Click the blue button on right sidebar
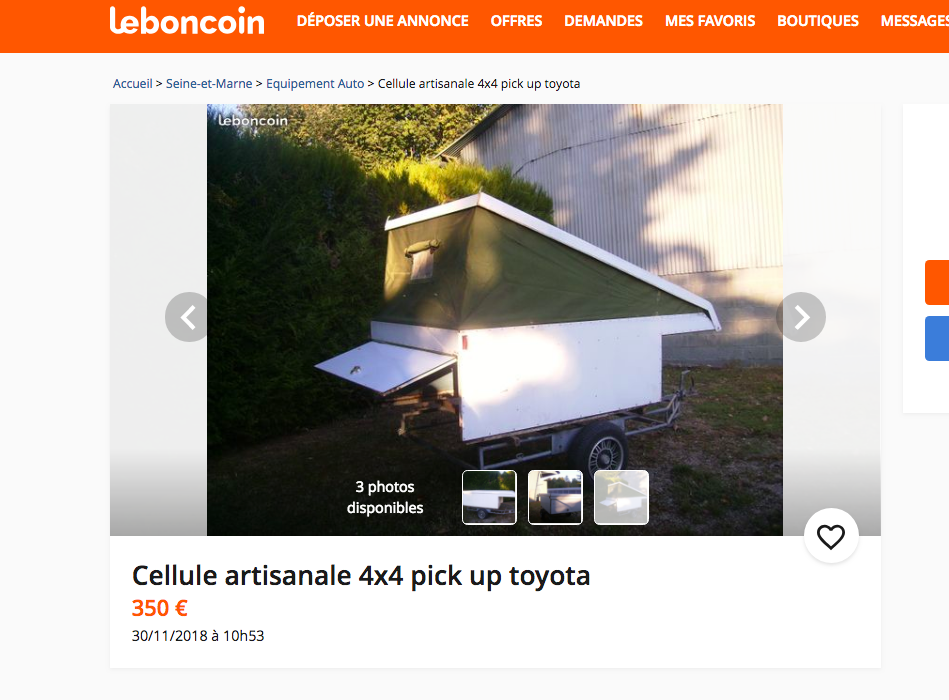The image size is (949, 700). coord(937,339)
